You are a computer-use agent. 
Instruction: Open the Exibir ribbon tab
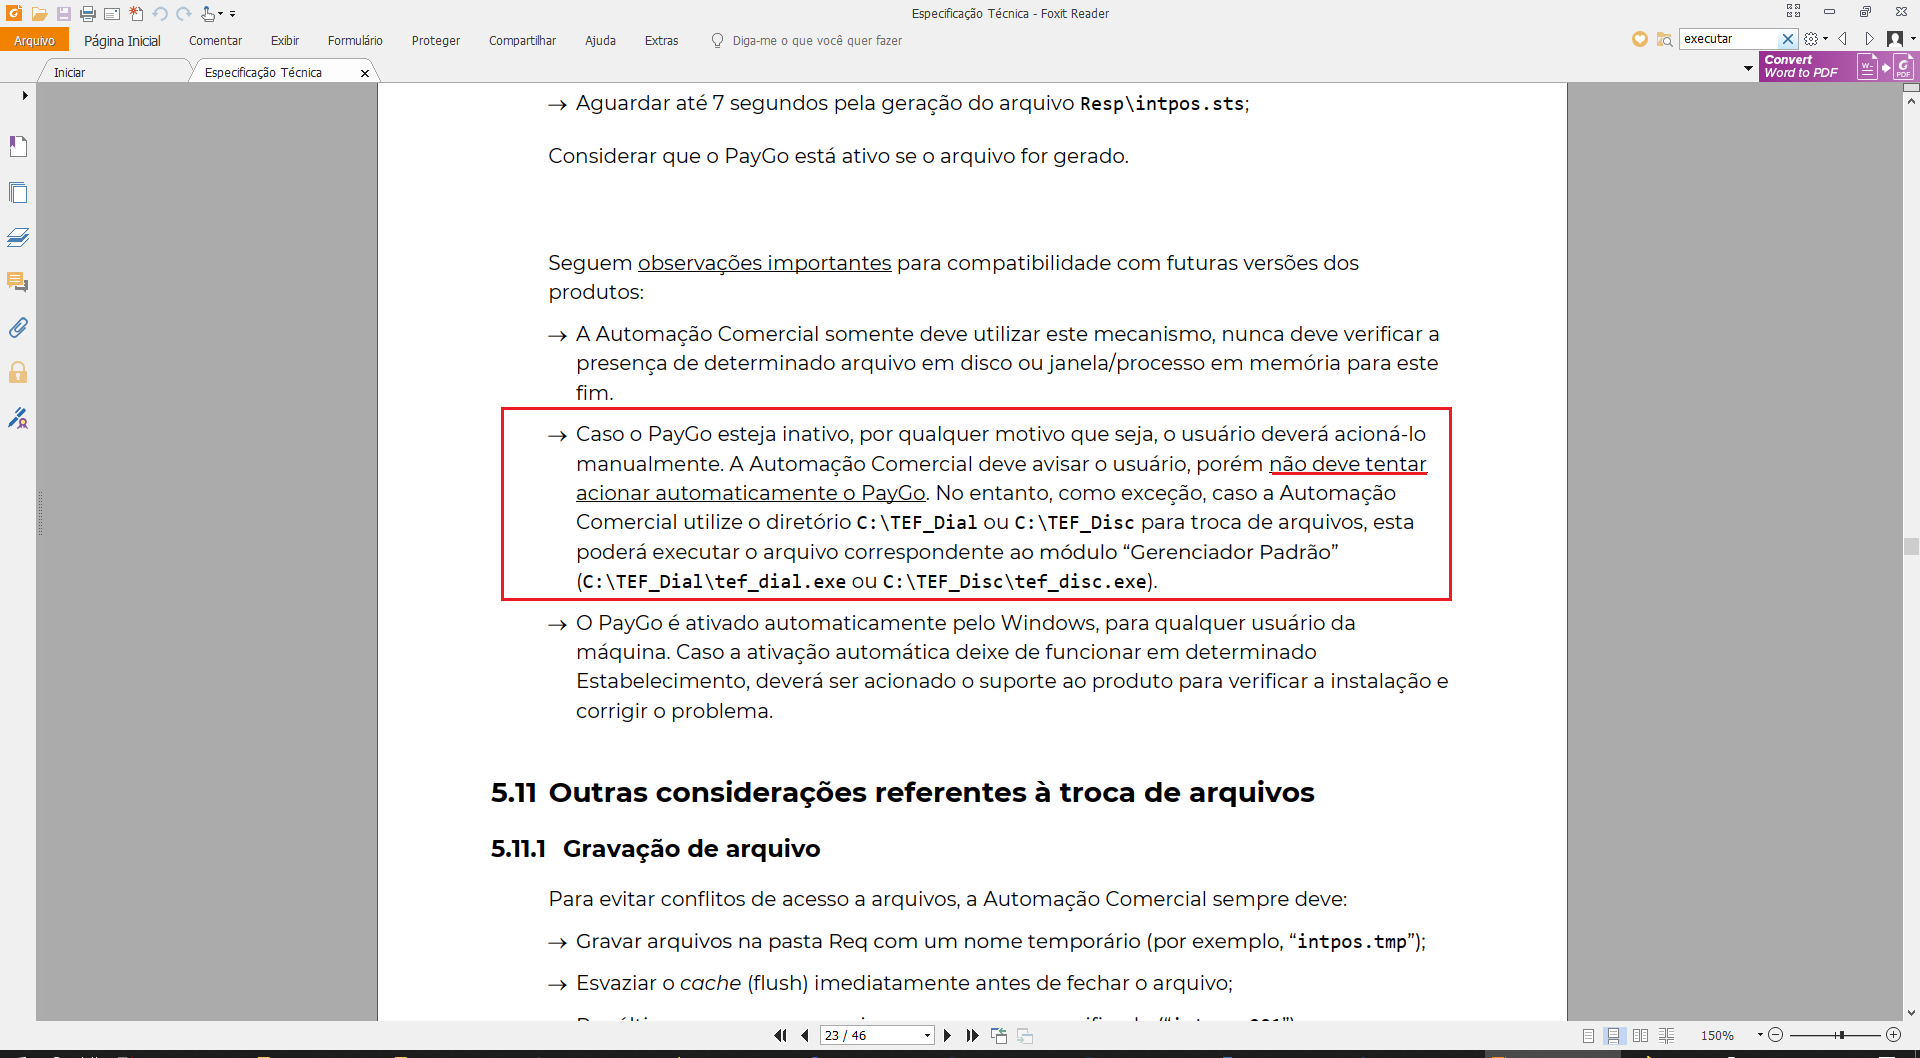pos(285,40)
